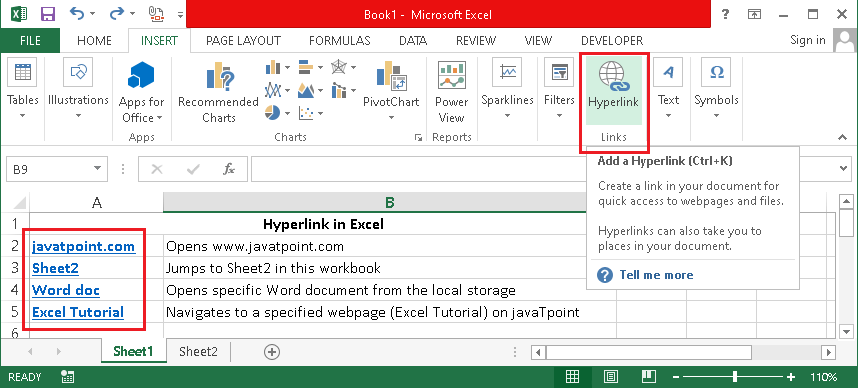This screenshot has width=858, height=388.
Task: Open the FORMULAS ribbon tab
Action: pyautogui.click(x=339, y=40)
